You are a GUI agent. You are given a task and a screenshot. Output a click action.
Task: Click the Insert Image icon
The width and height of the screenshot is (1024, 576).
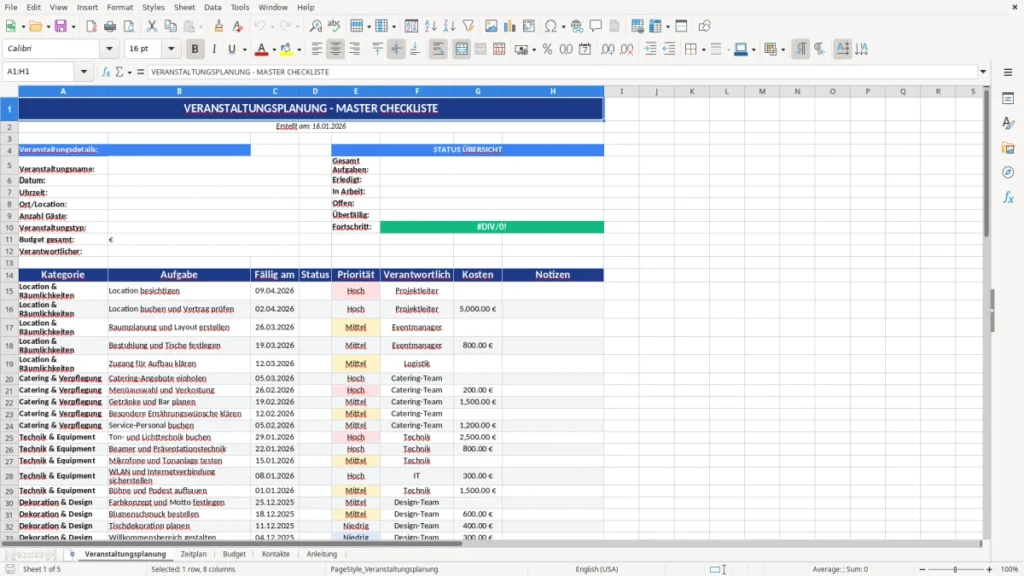coord(491,26)
